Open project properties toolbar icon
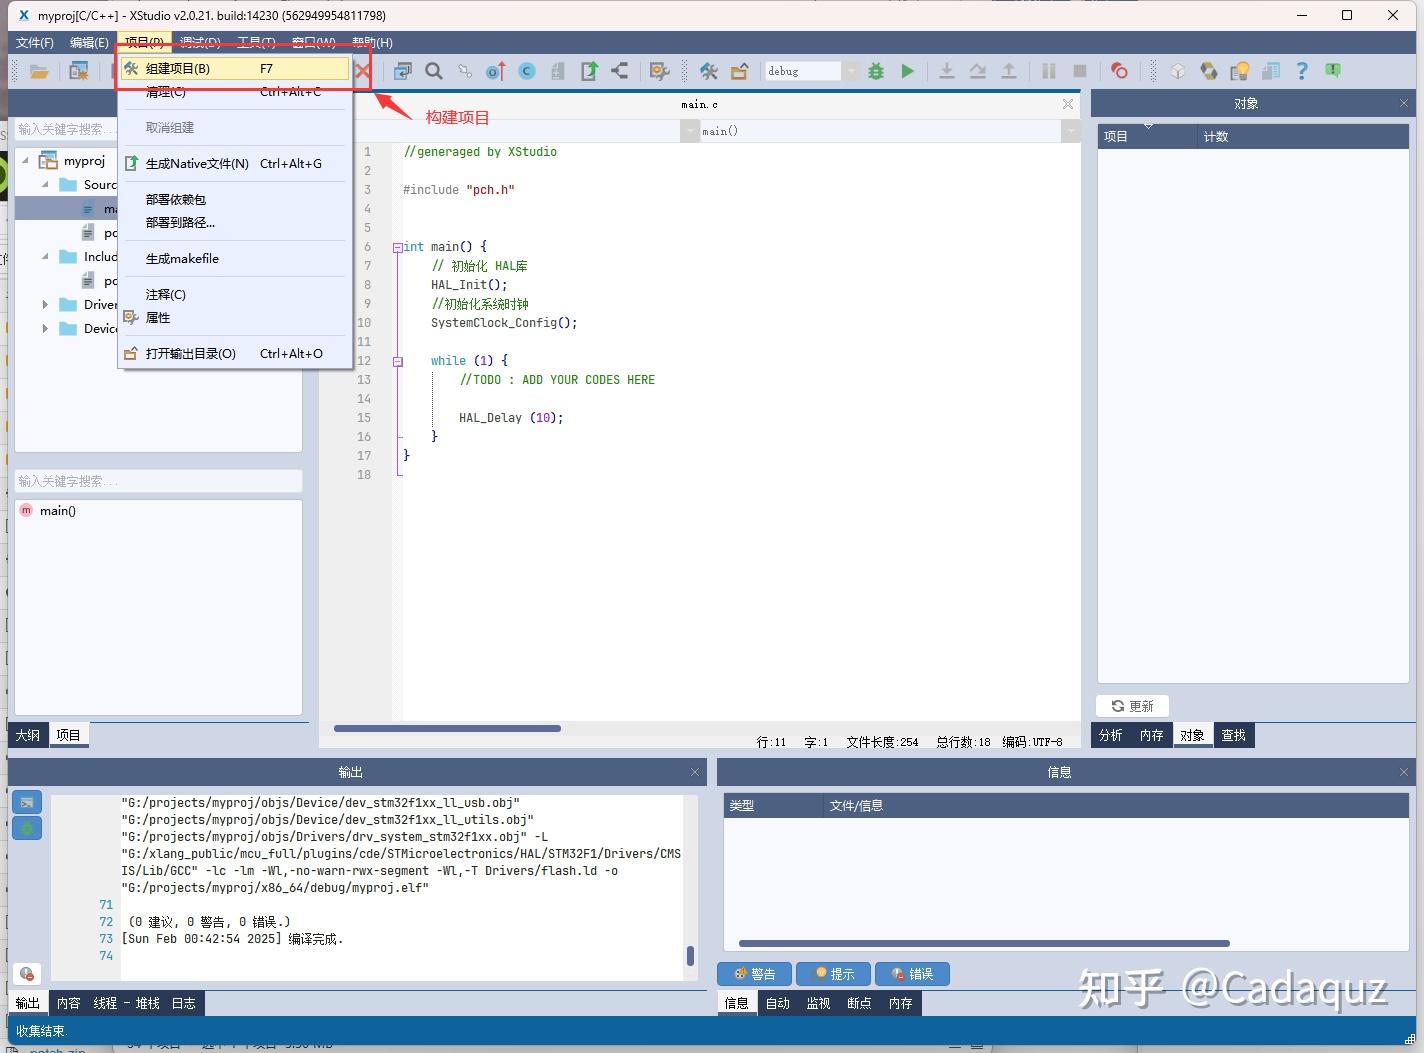Screen dimensions: 1424x1053 coord(659,71)
